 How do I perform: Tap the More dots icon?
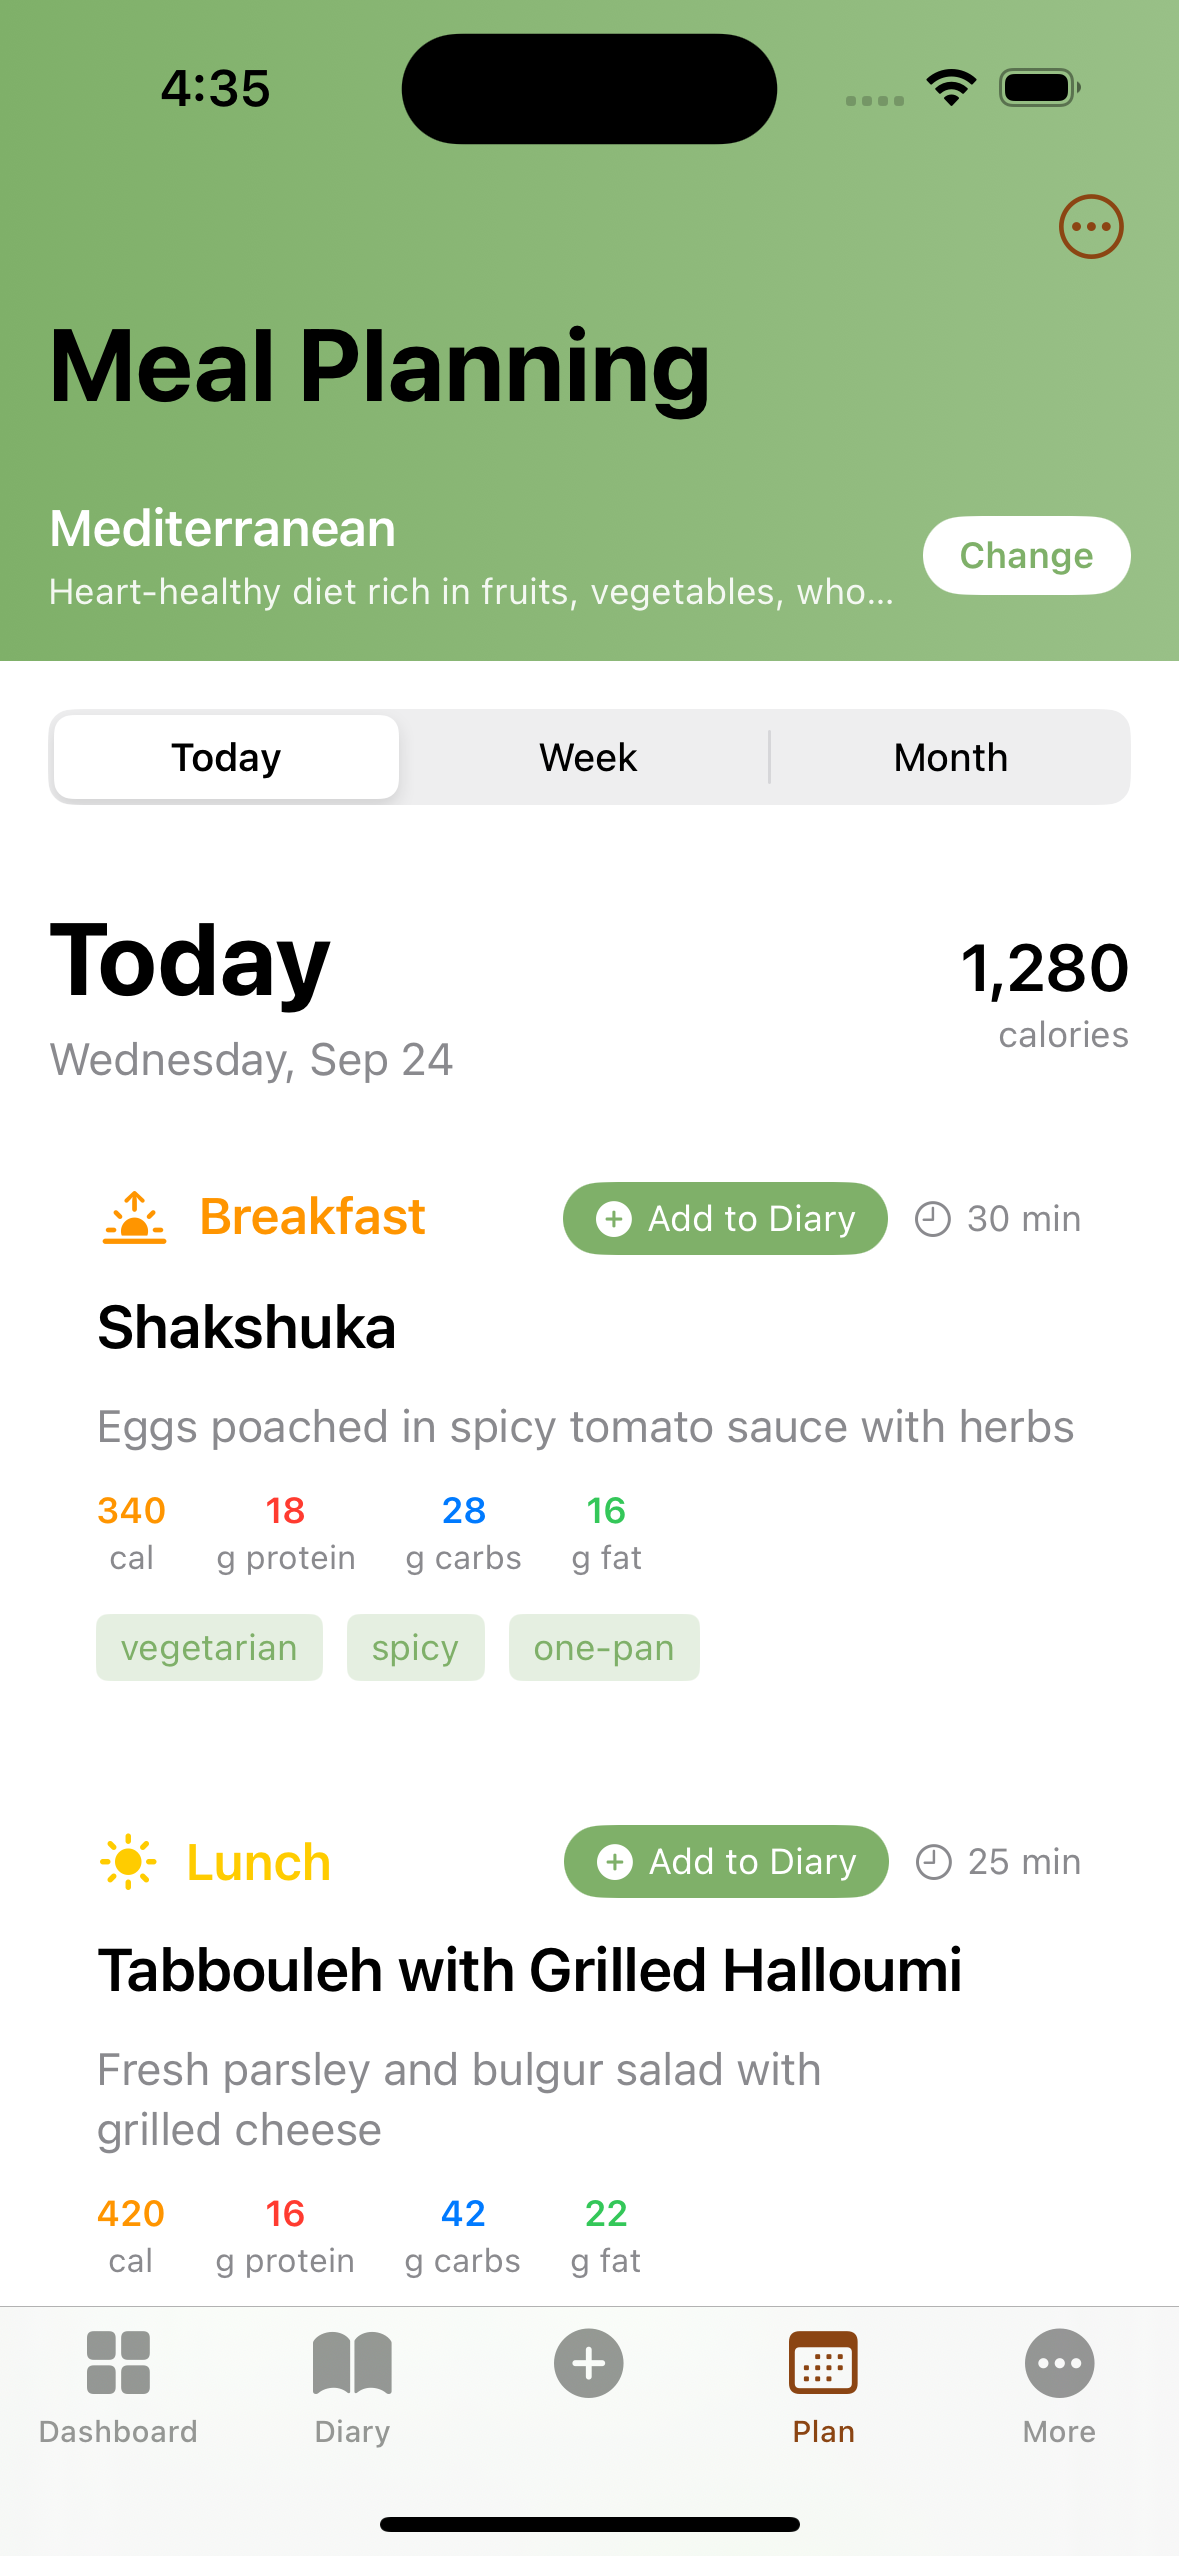click(x=1059, y=2363)
